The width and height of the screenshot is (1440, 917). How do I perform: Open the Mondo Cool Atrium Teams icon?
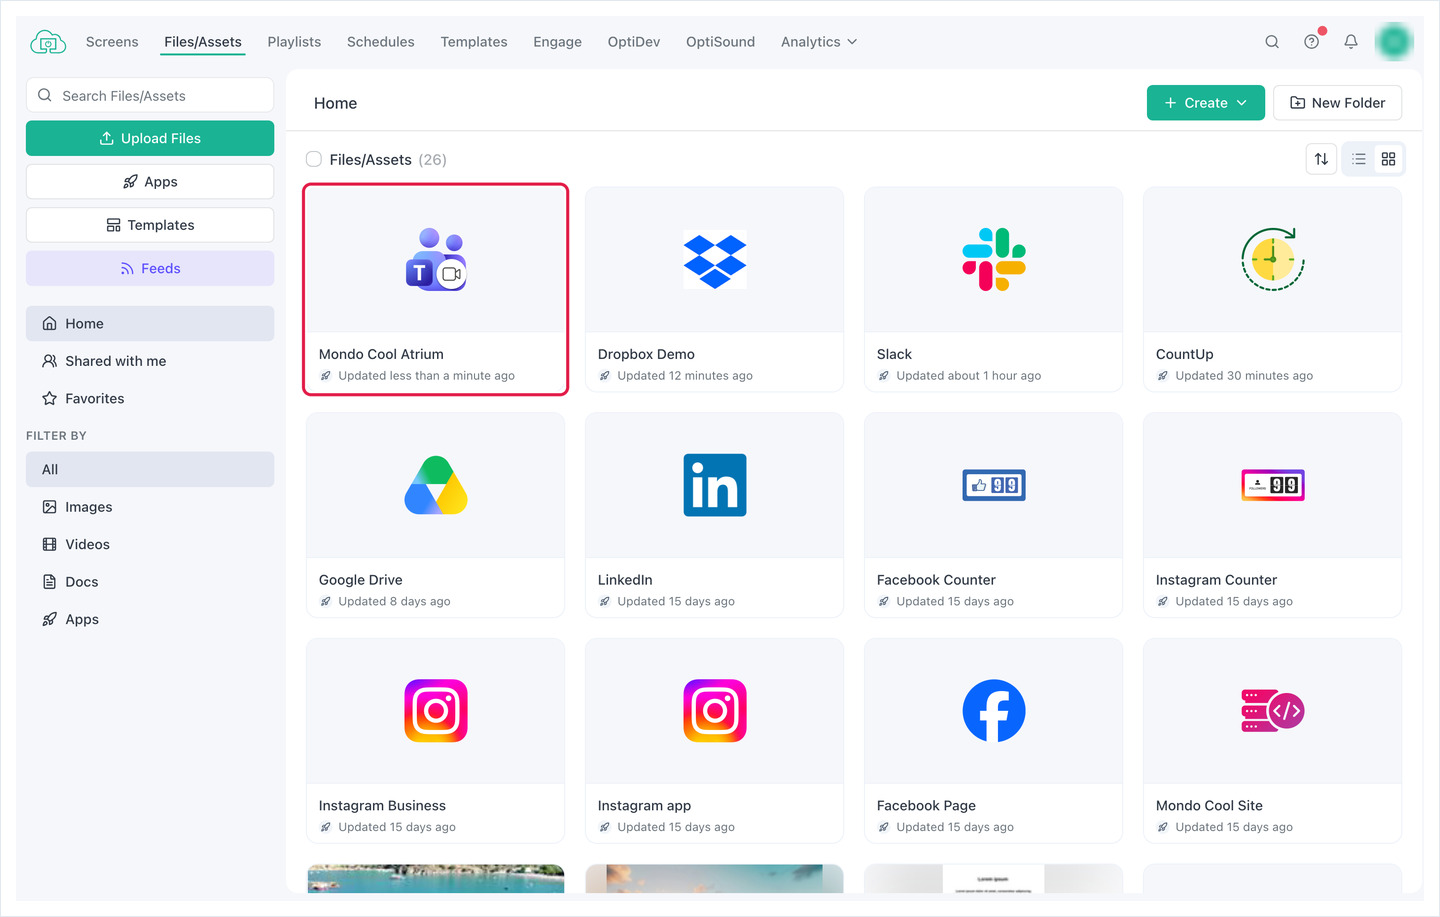coord(436,260)
